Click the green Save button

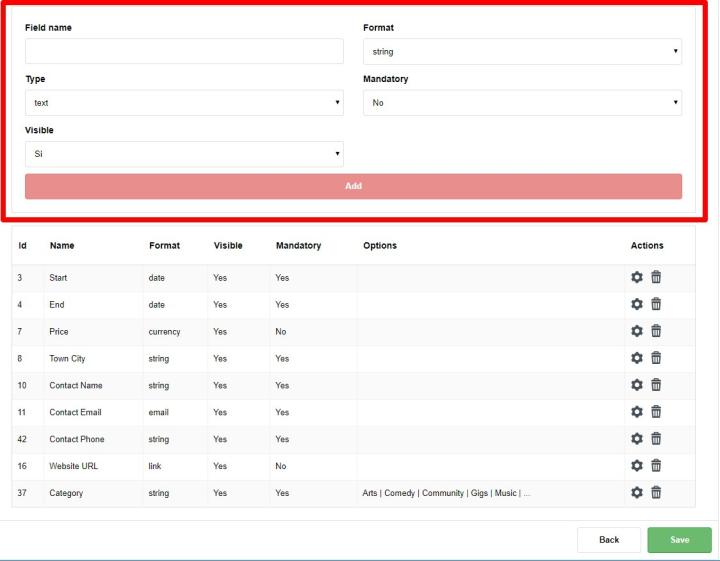pyautogui.click(x=679, y=540)
